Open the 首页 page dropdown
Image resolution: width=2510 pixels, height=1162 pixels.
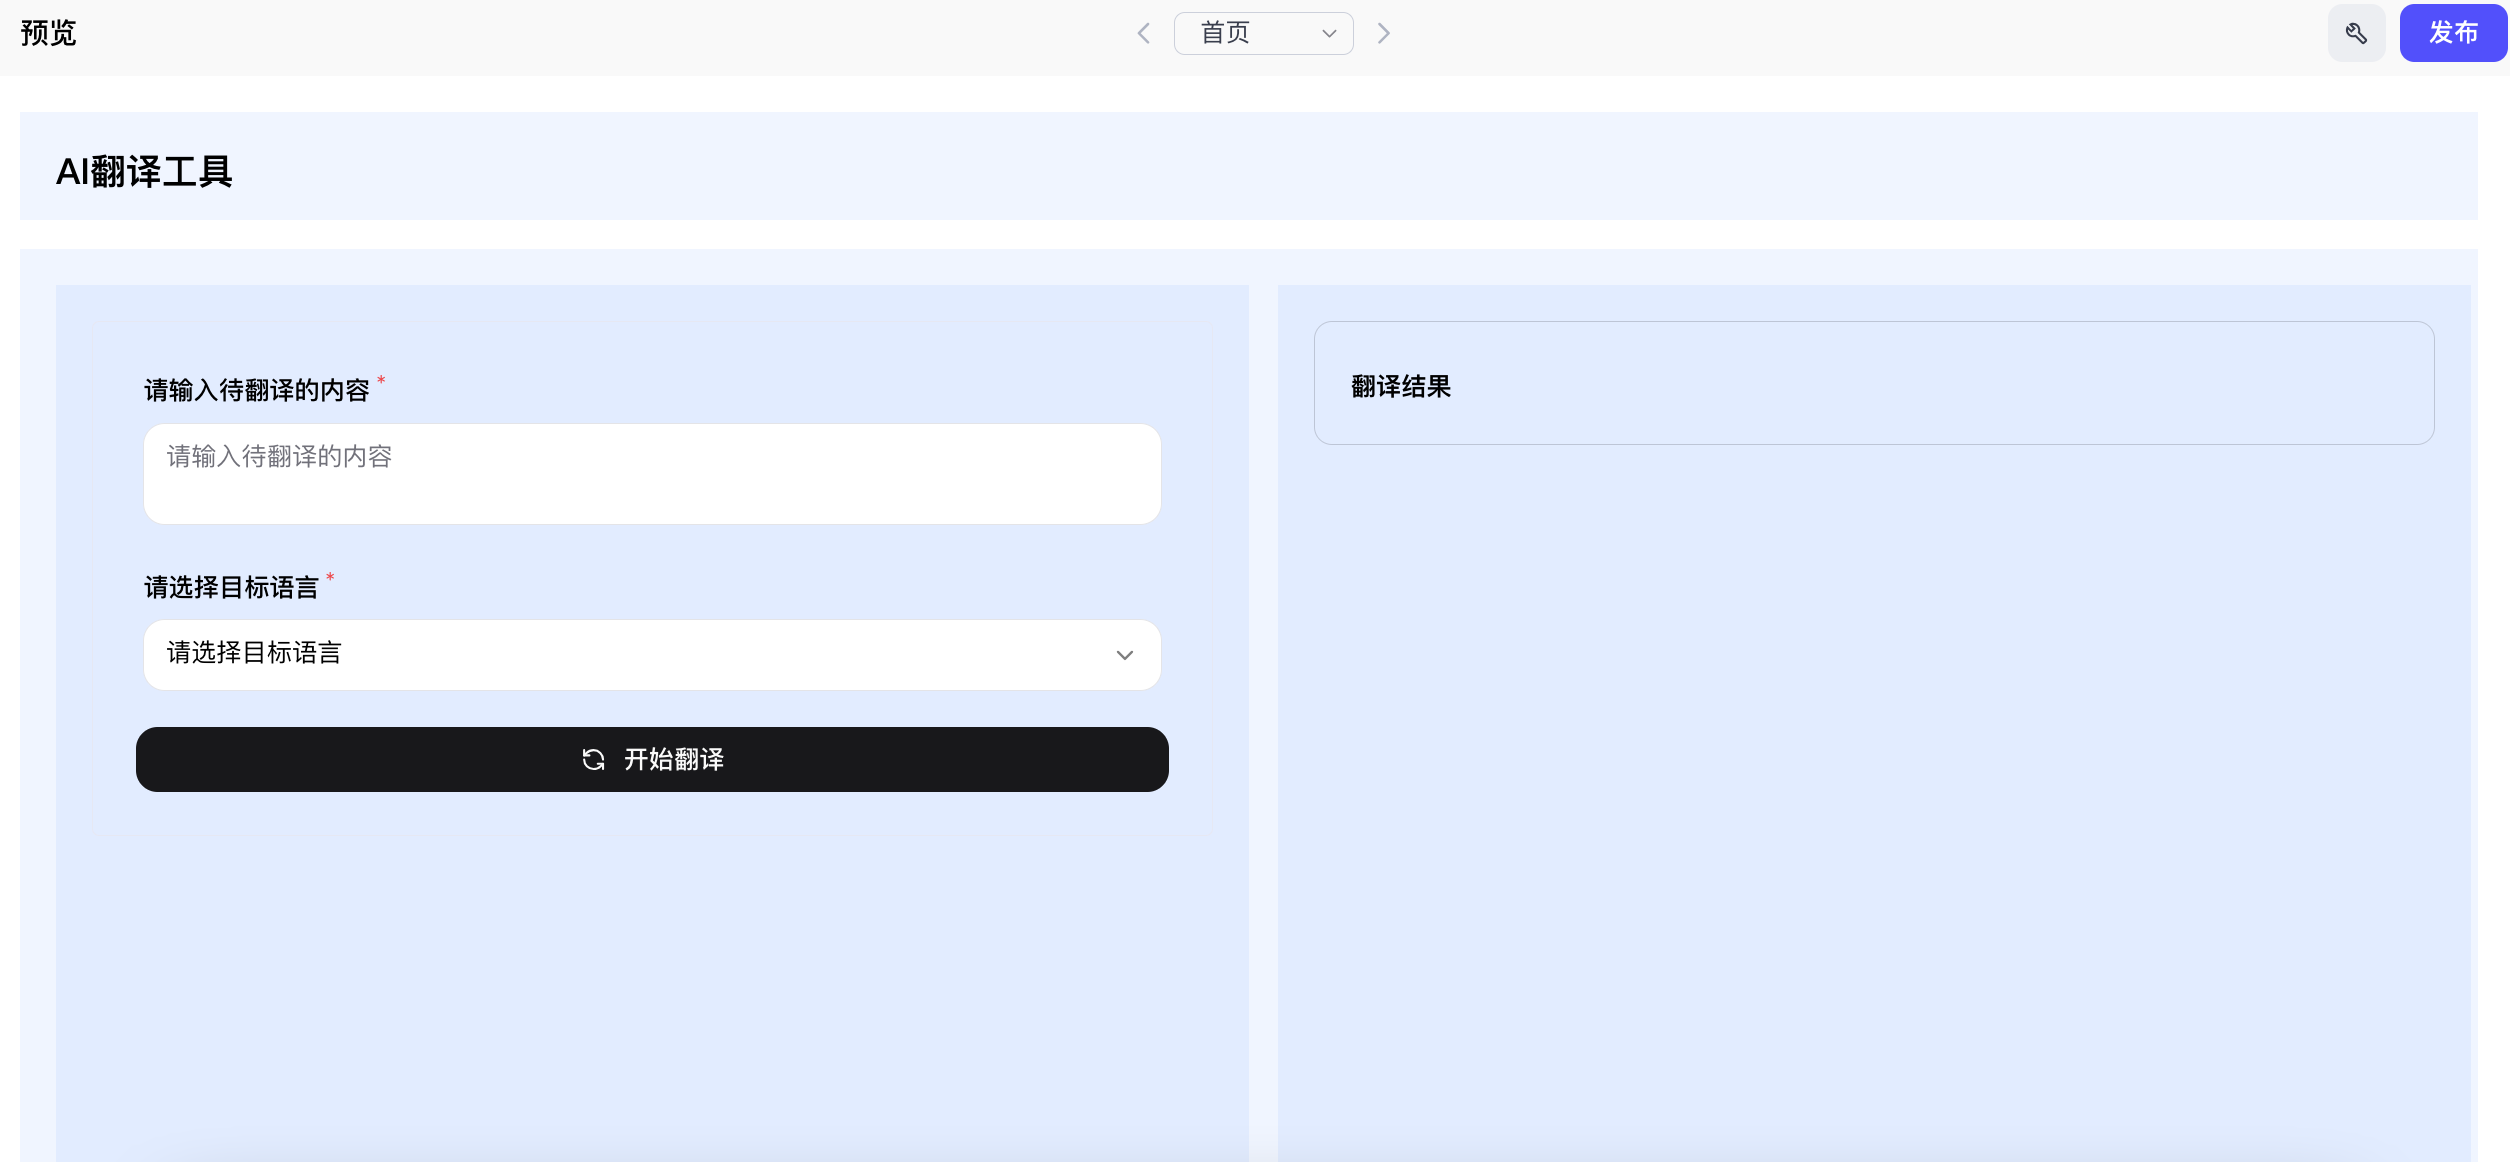pos(1264,33)
